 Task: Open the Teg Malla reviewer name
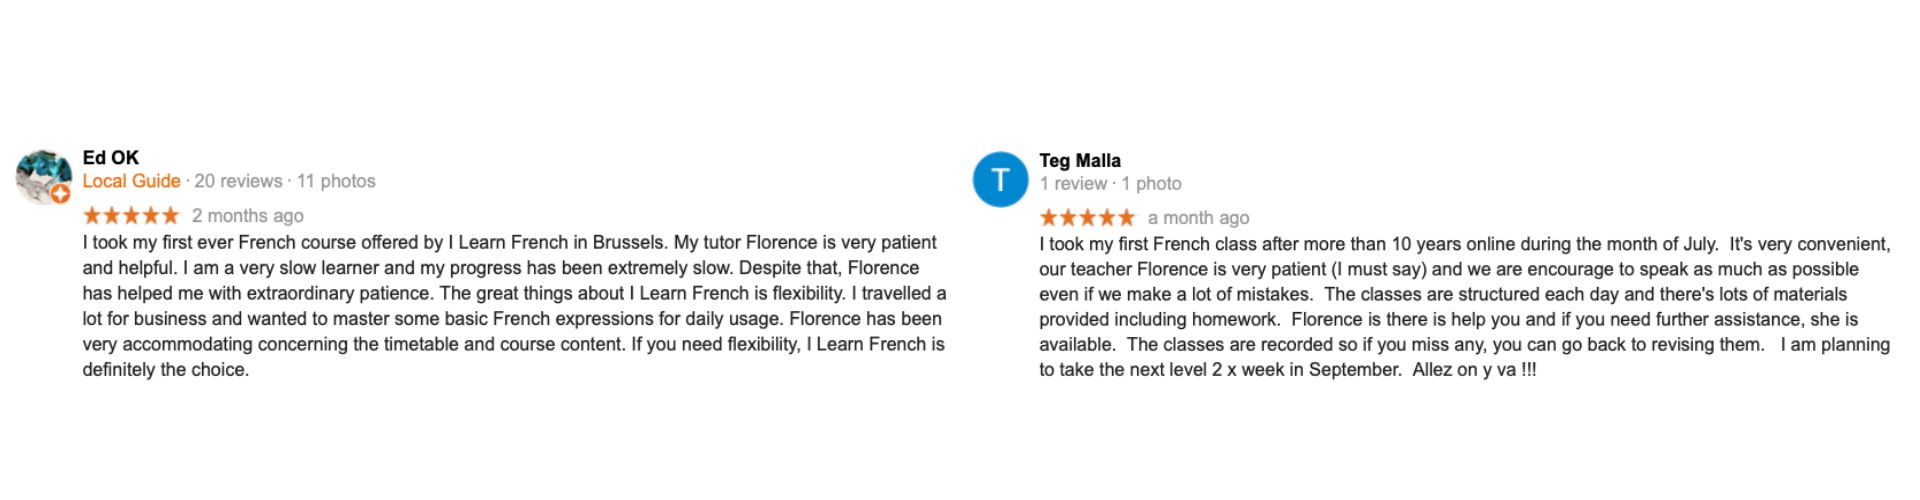[1080, 161]
